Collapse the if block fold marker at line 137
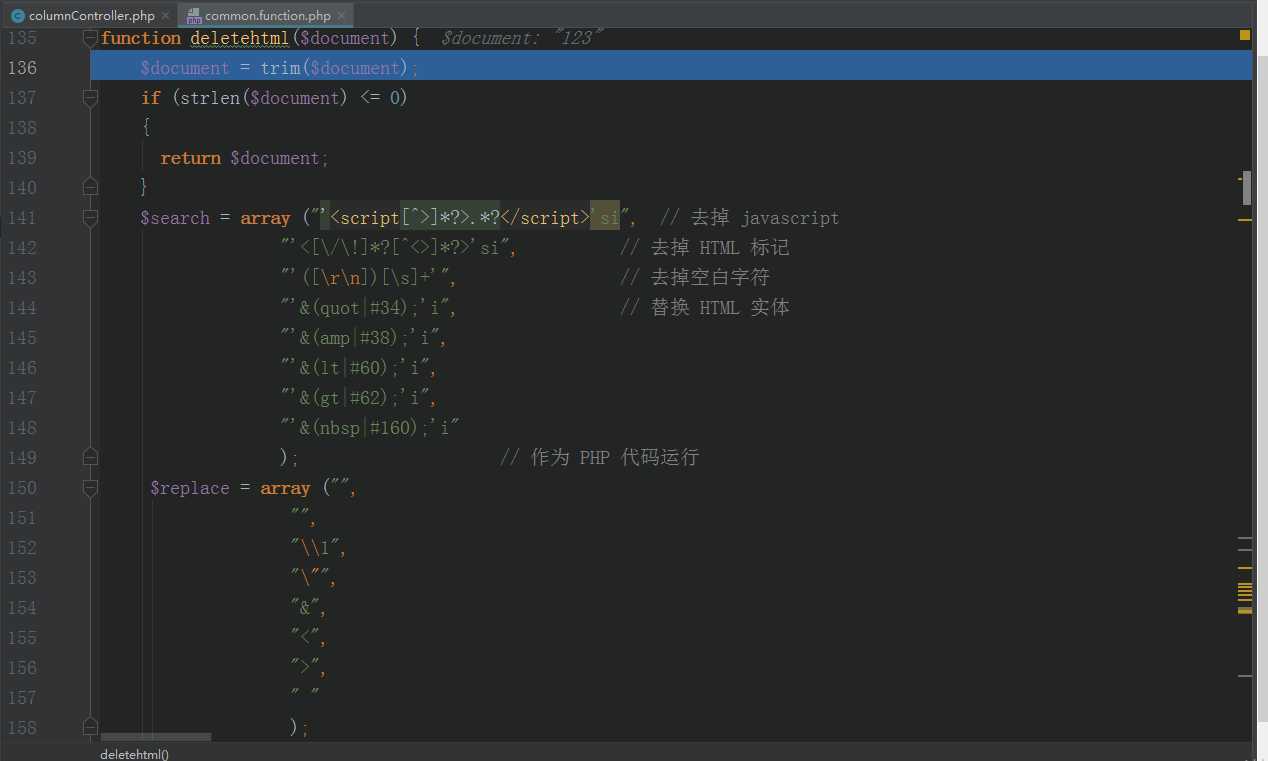Screen dimensions: 1268x761 [x=90, y=98]
